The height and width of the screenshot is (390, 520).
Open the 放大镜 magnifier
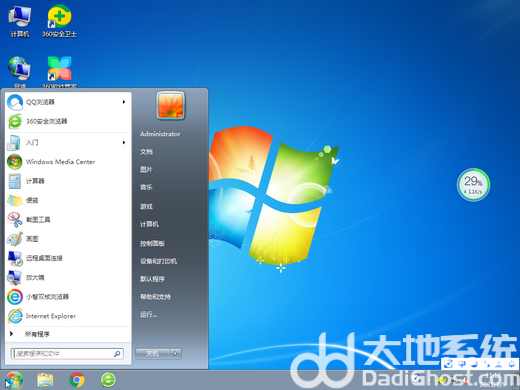point(67,278)
